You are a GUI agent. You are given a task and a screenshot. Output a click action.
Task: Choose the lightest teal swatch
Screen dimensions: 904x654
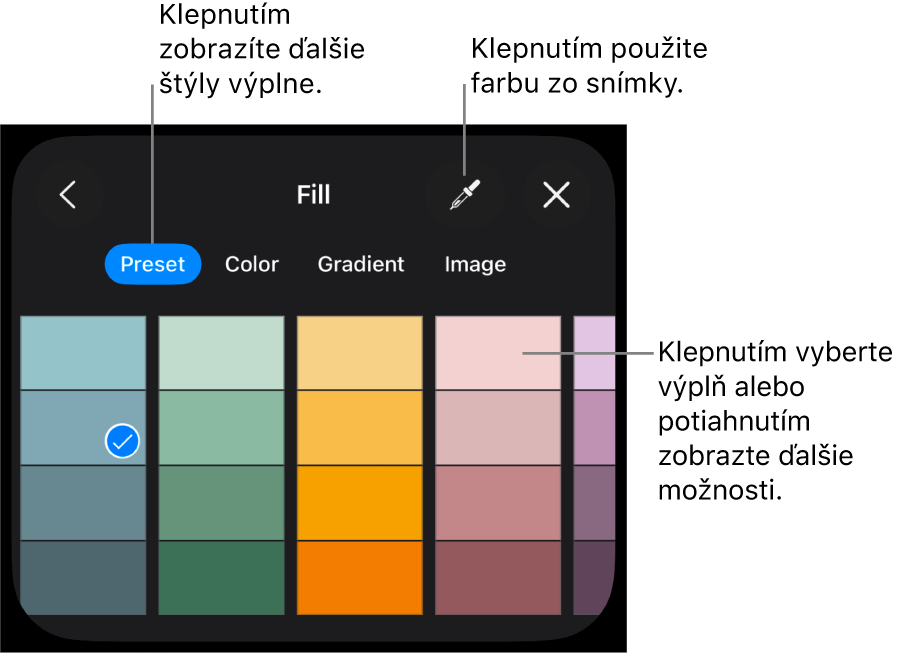(83, 353)
